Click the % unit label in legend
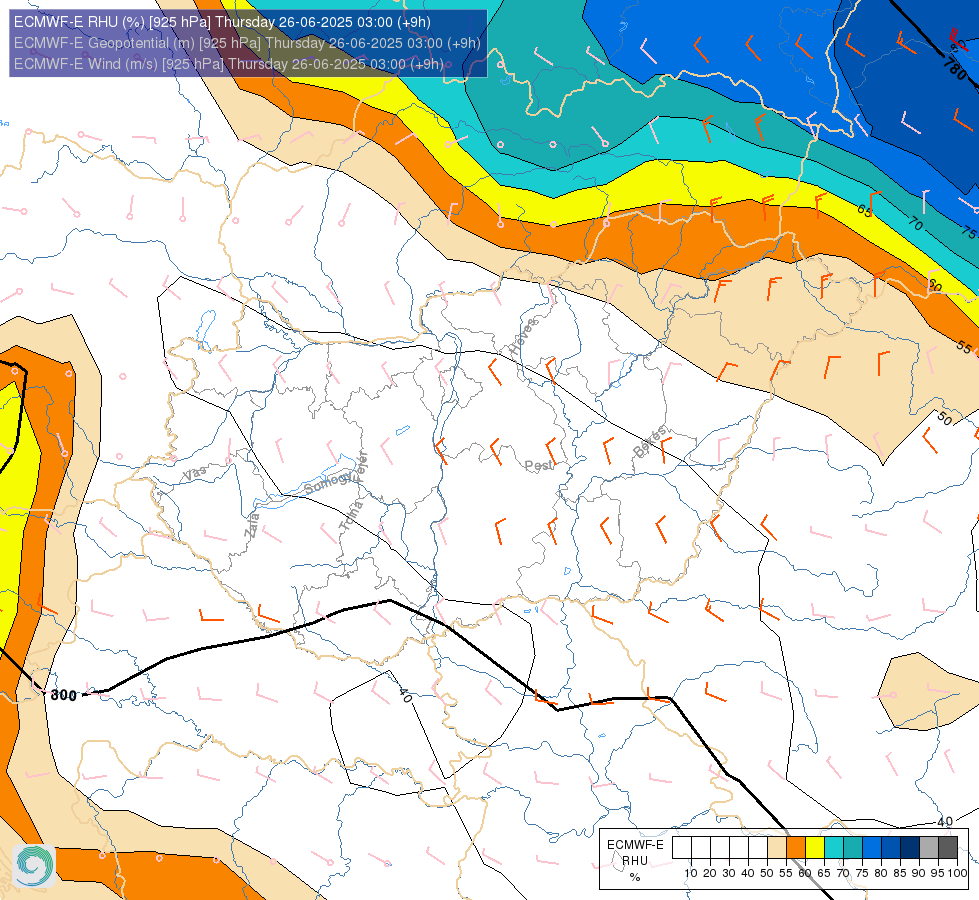 (635, 877)
